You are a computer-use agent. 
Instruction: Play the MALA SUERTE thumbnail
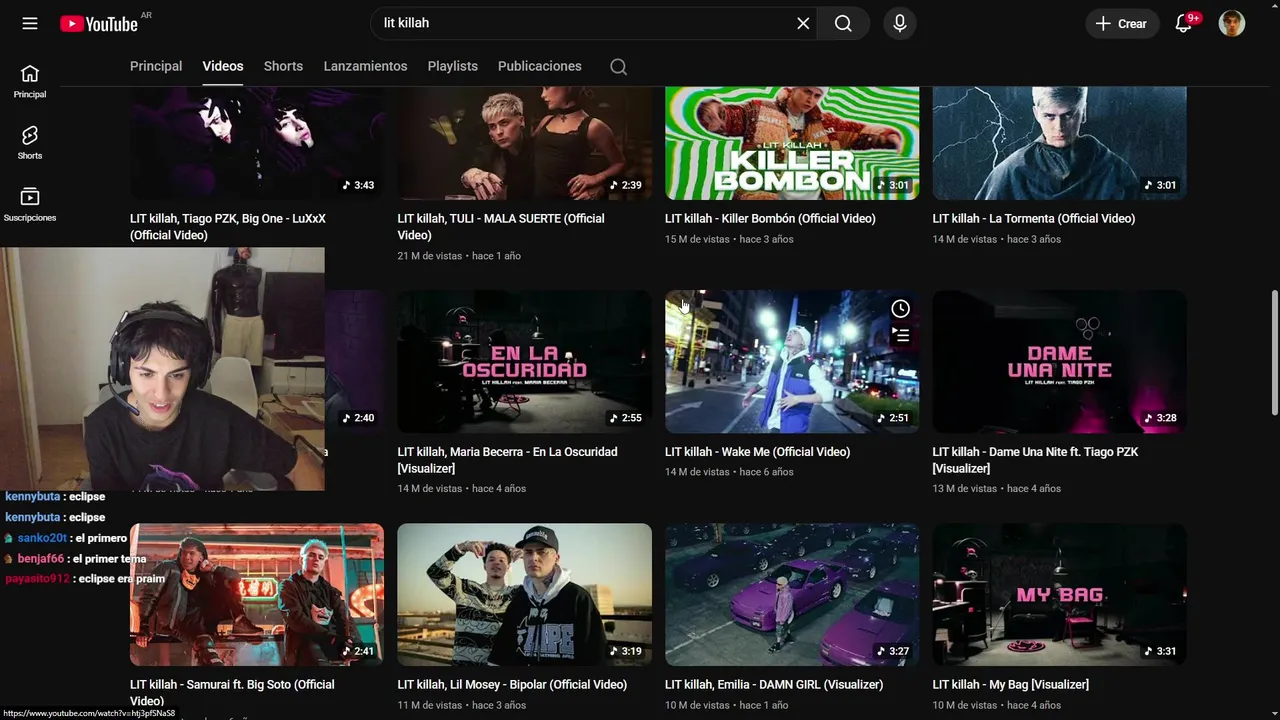coord(524,143)
